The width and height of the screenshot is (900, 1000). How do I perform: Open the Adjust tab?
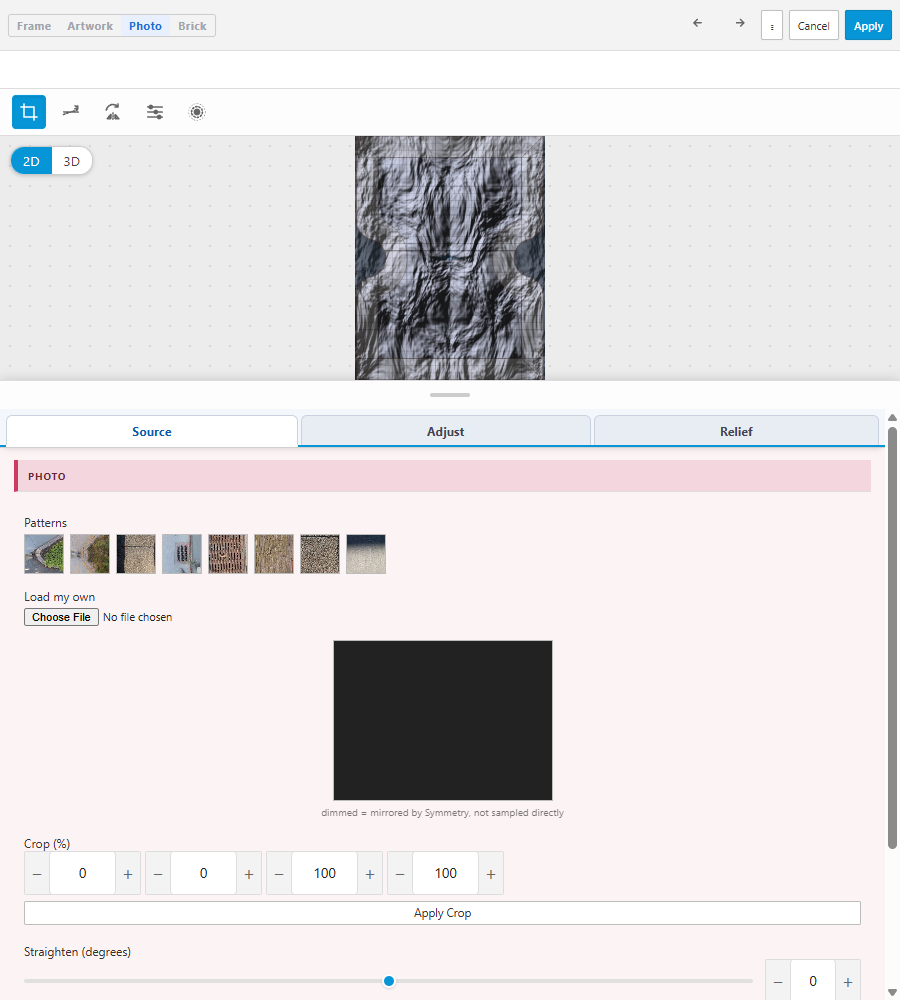445,431
